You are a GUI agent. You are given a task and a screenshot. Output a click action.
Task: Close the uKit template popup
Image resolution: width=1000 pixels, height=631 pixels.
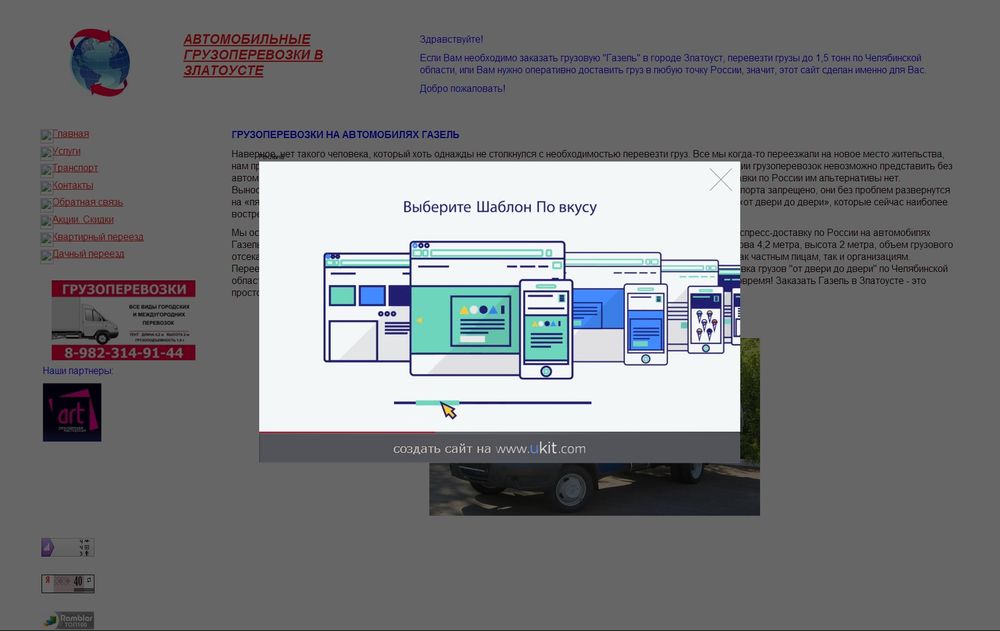pyautogui.click(x=721, y=180)
